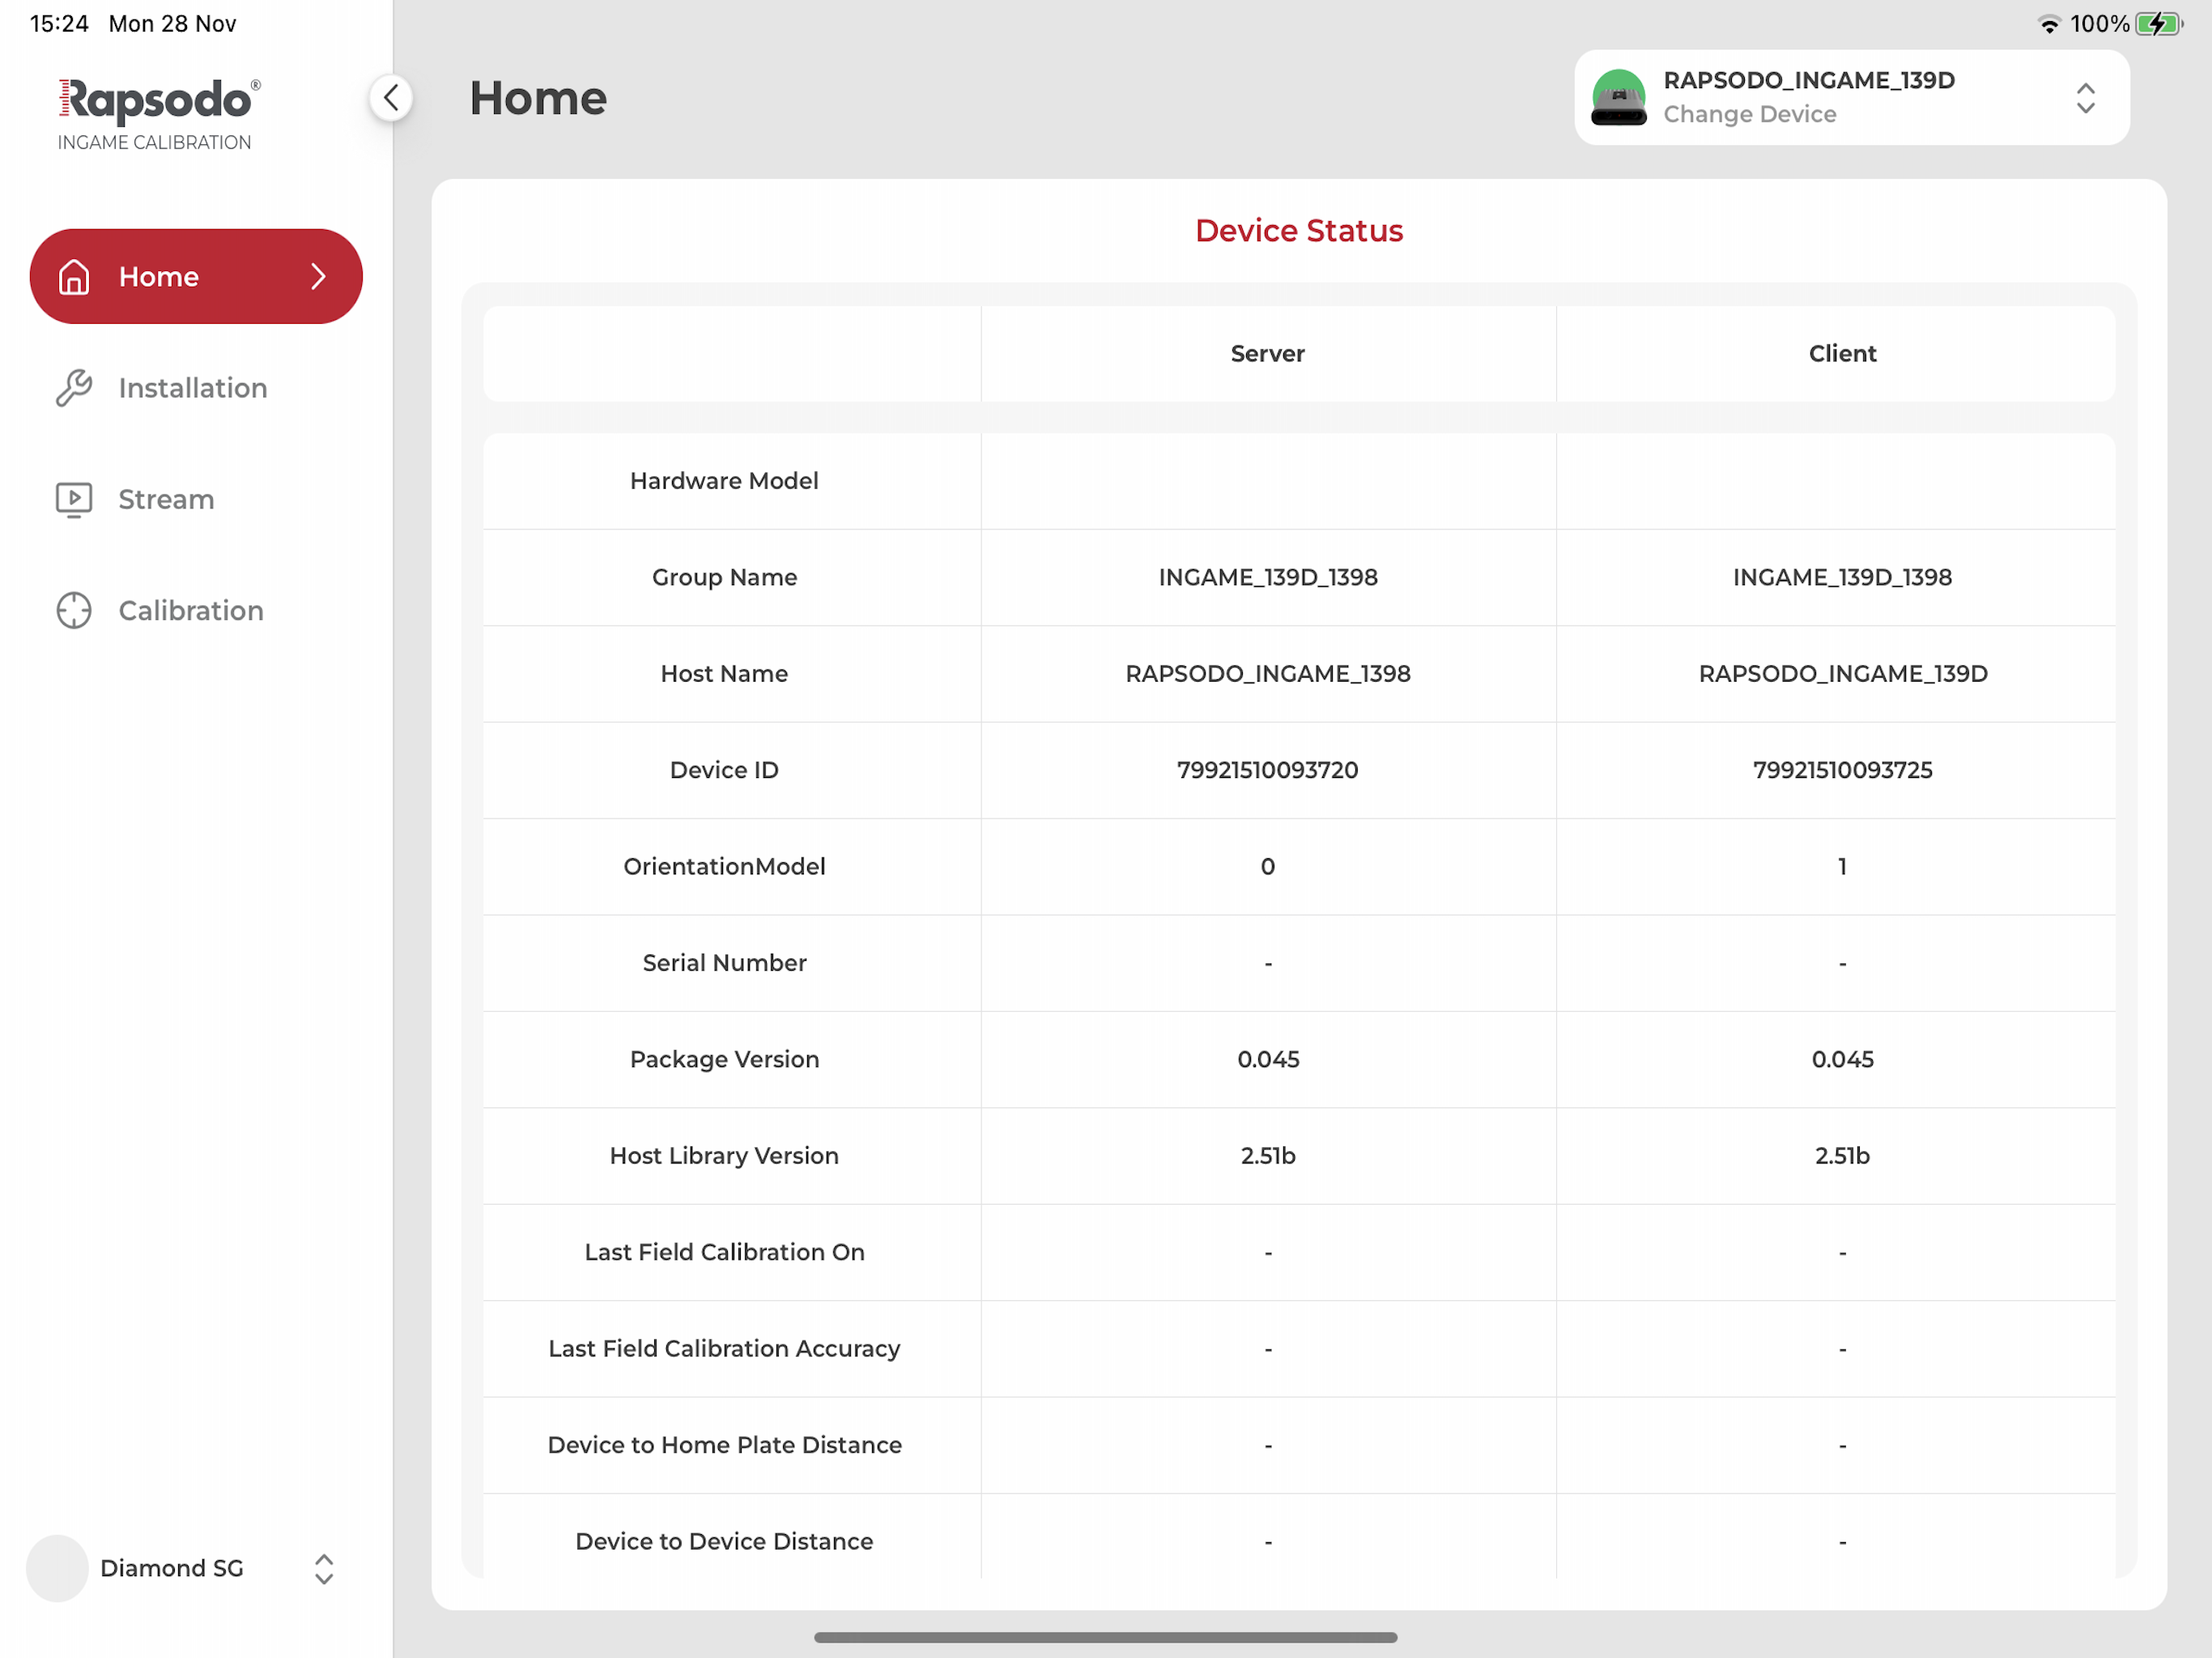2212x1658 pixels.
Task: Click the Server Host Library Version 2.51b
Action: coord(1268,1155)
